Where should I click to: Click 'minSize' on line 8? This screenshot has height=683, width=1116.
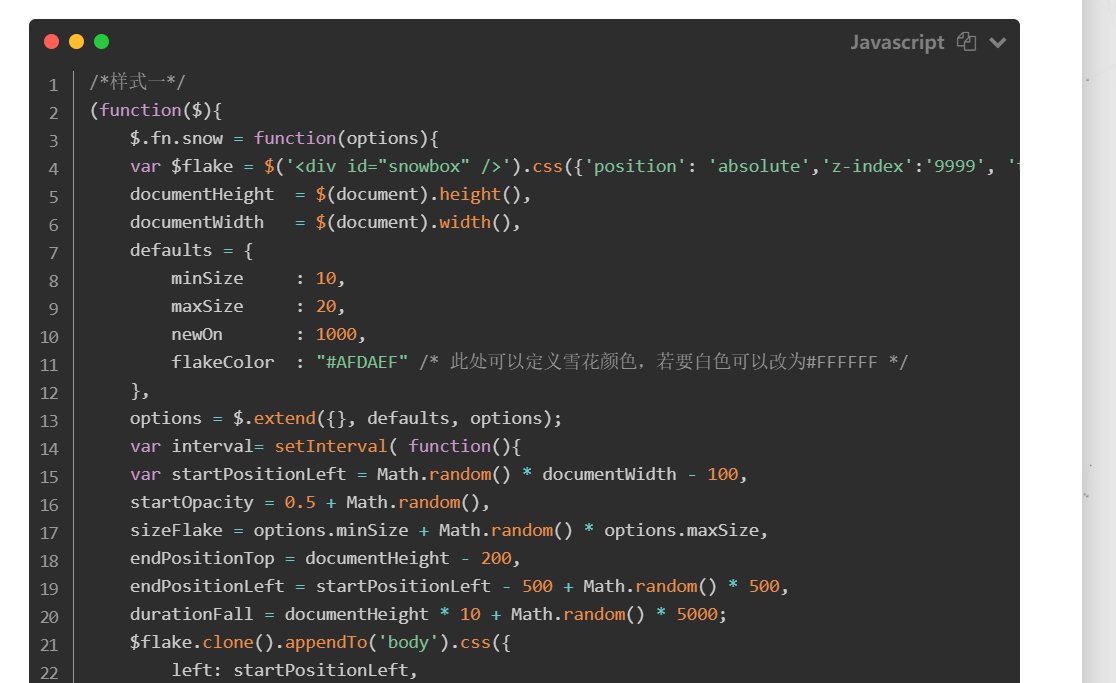click(207, 278)
